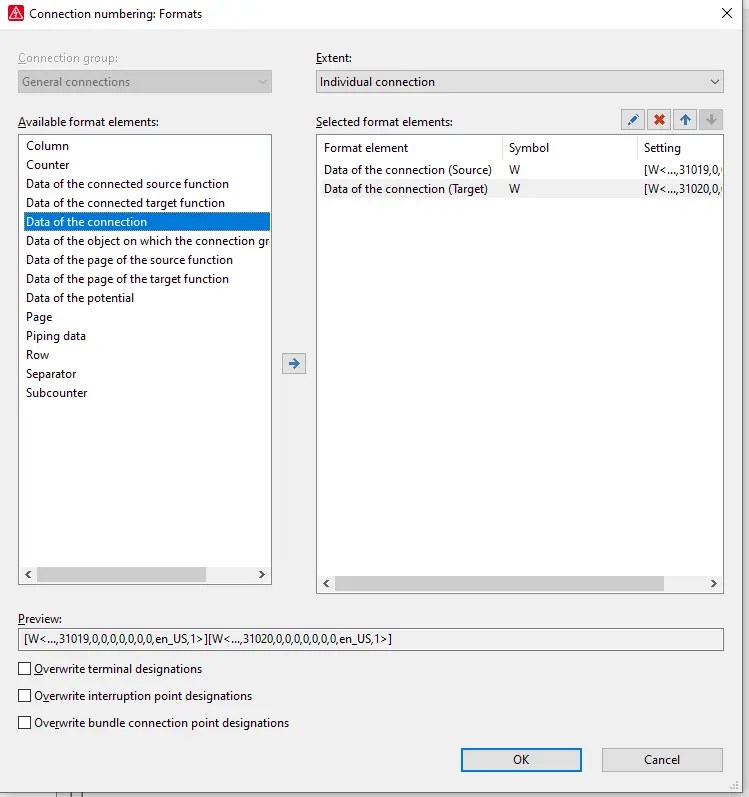Screen dimensions: 749x797
Task: Enable Overwrite interruption point designations
Action: 24,695
